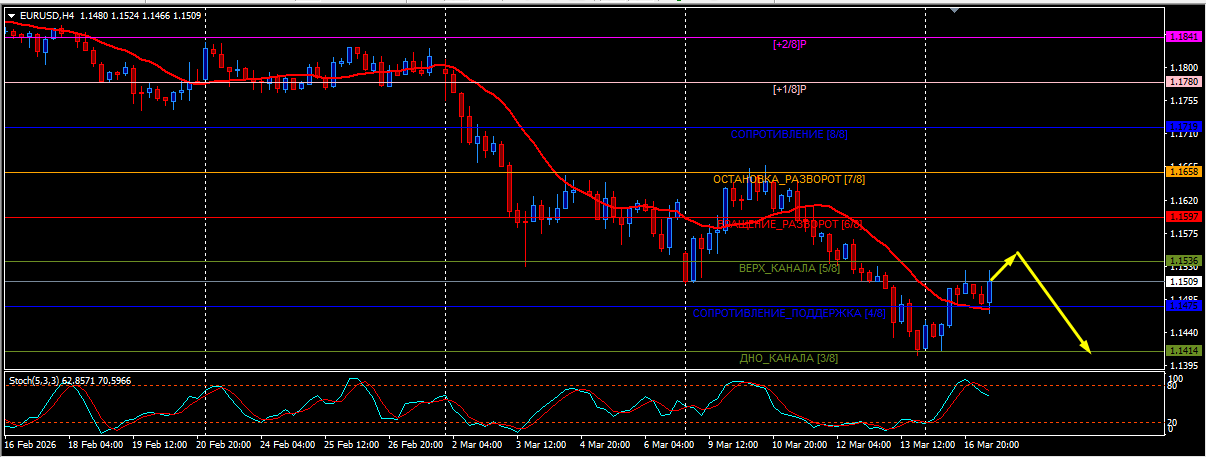Select the ВЕРХ_КАНАЛА [5/8] label

[789, 268]
